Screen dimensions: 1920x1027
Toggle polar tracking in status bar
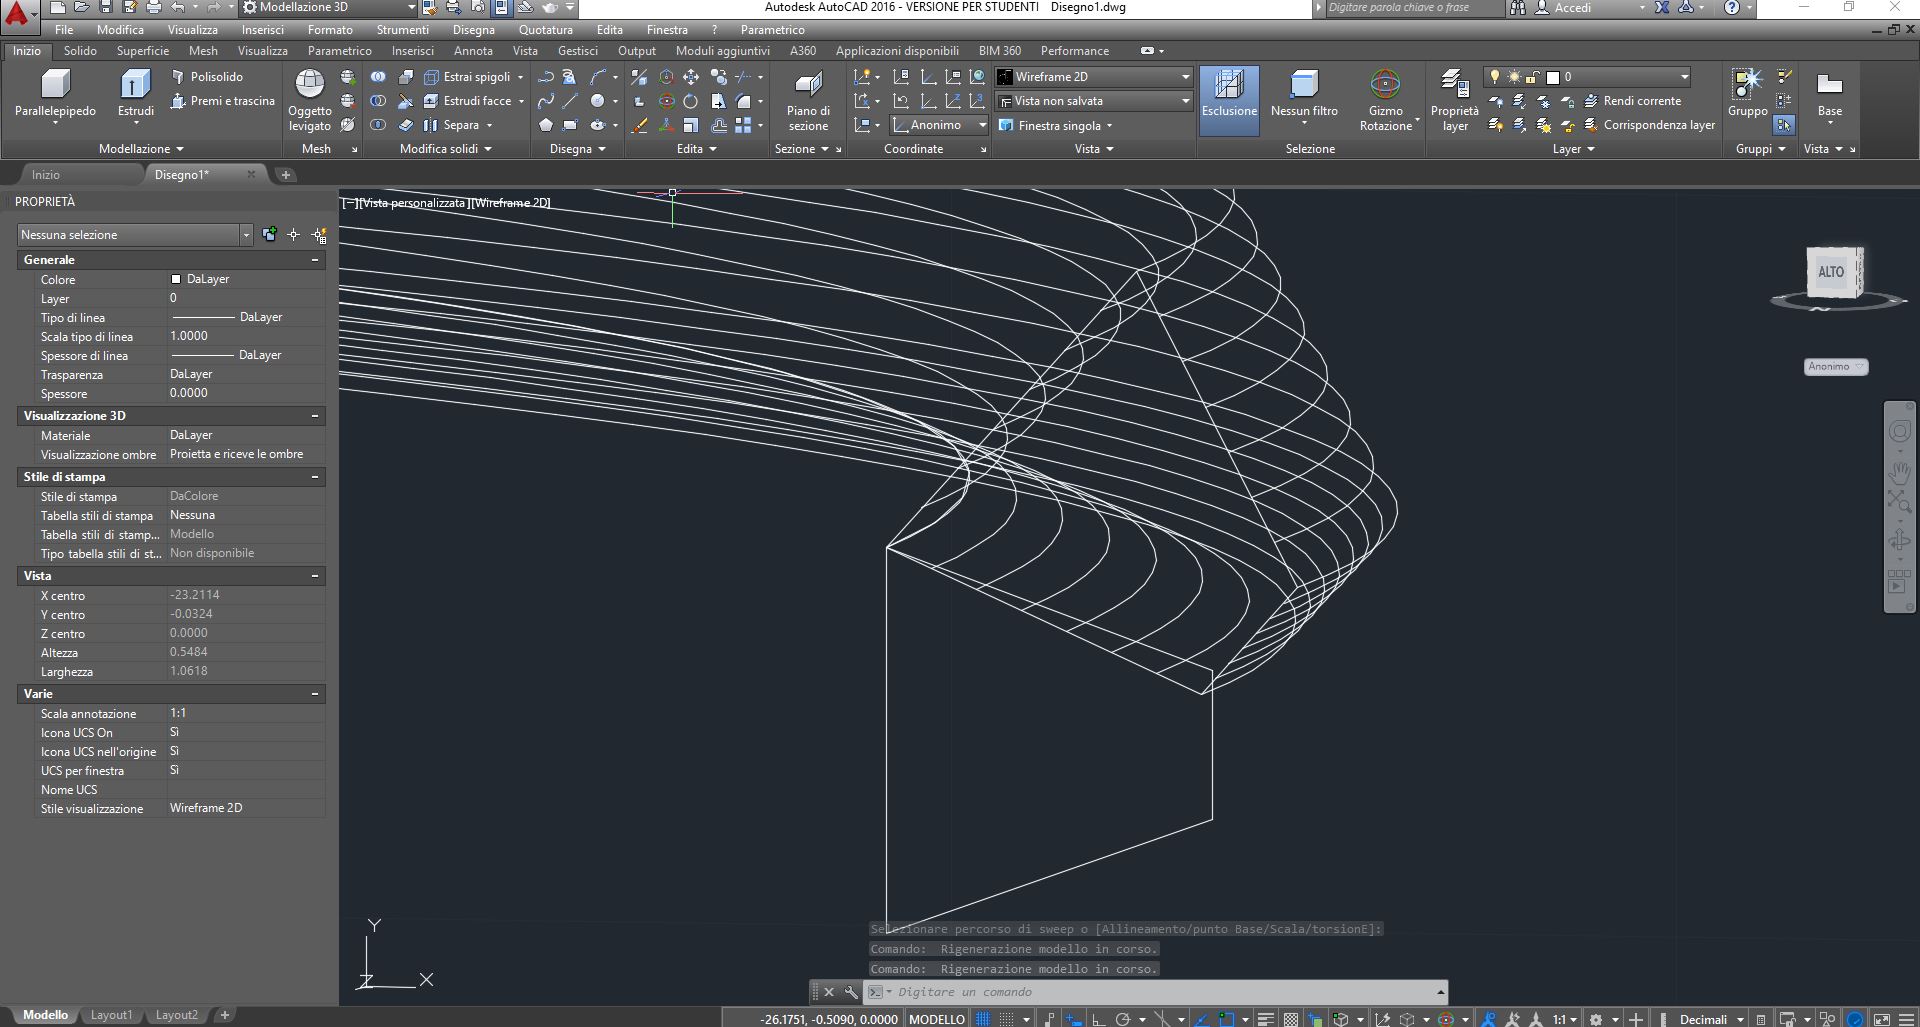click(1123, 1019)
